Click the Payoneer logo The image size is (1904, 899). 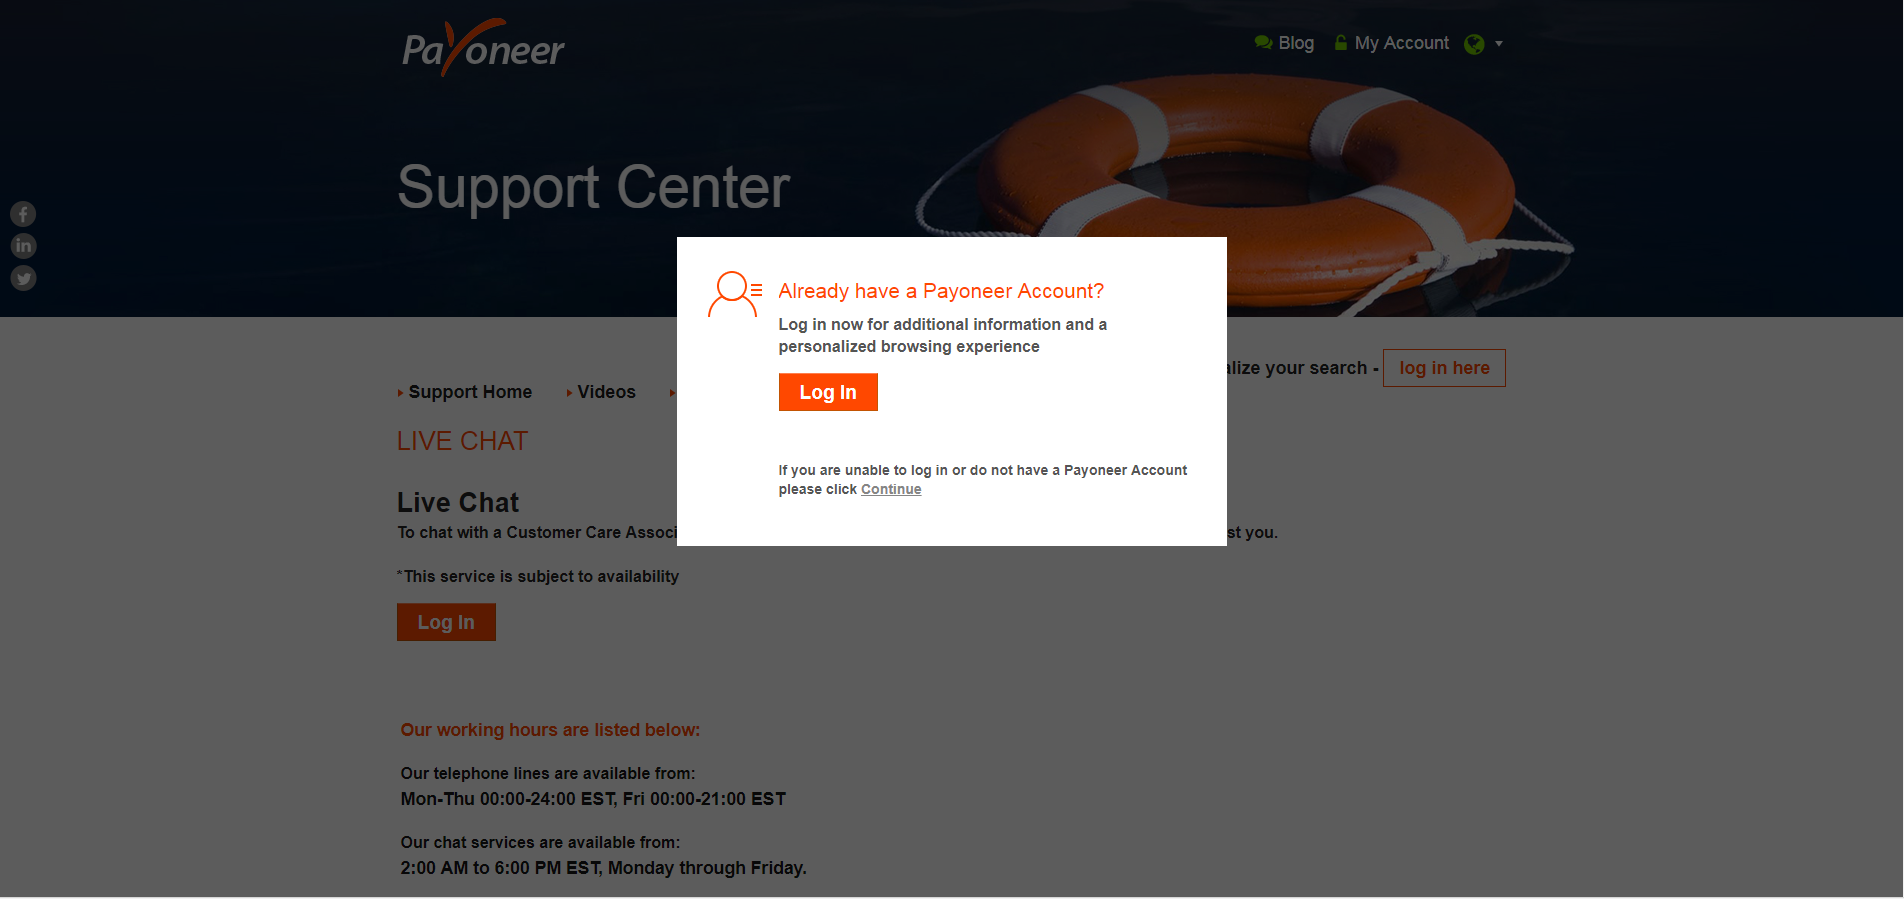483,48
